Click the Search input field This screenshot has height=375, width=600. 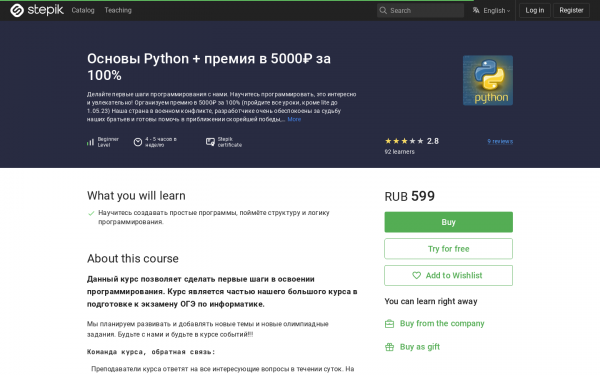pos(420,10)
